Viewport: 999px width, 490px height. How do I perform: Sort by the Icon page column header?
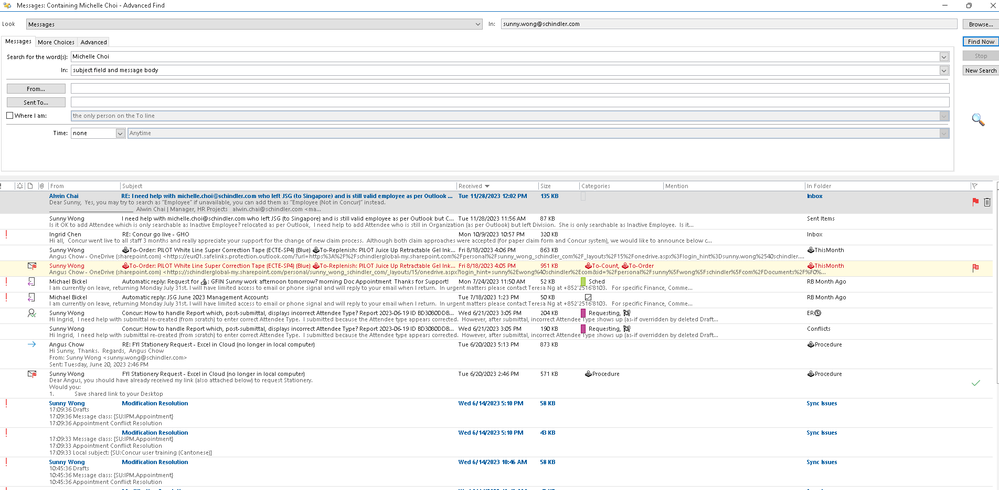tap(31, 186)
